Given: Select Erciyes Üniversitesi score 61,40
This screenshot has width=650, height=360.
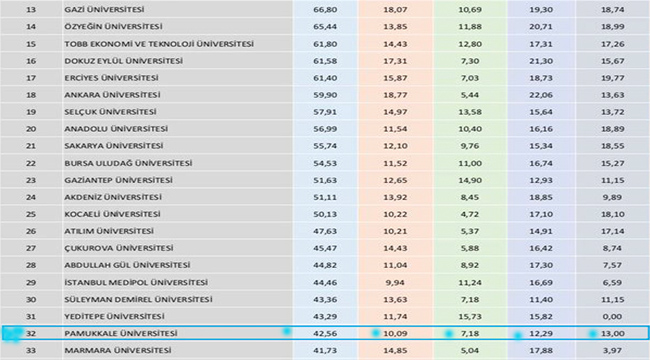Looking at the screenshot, I should pyautogui.click(x=325, y=78).
